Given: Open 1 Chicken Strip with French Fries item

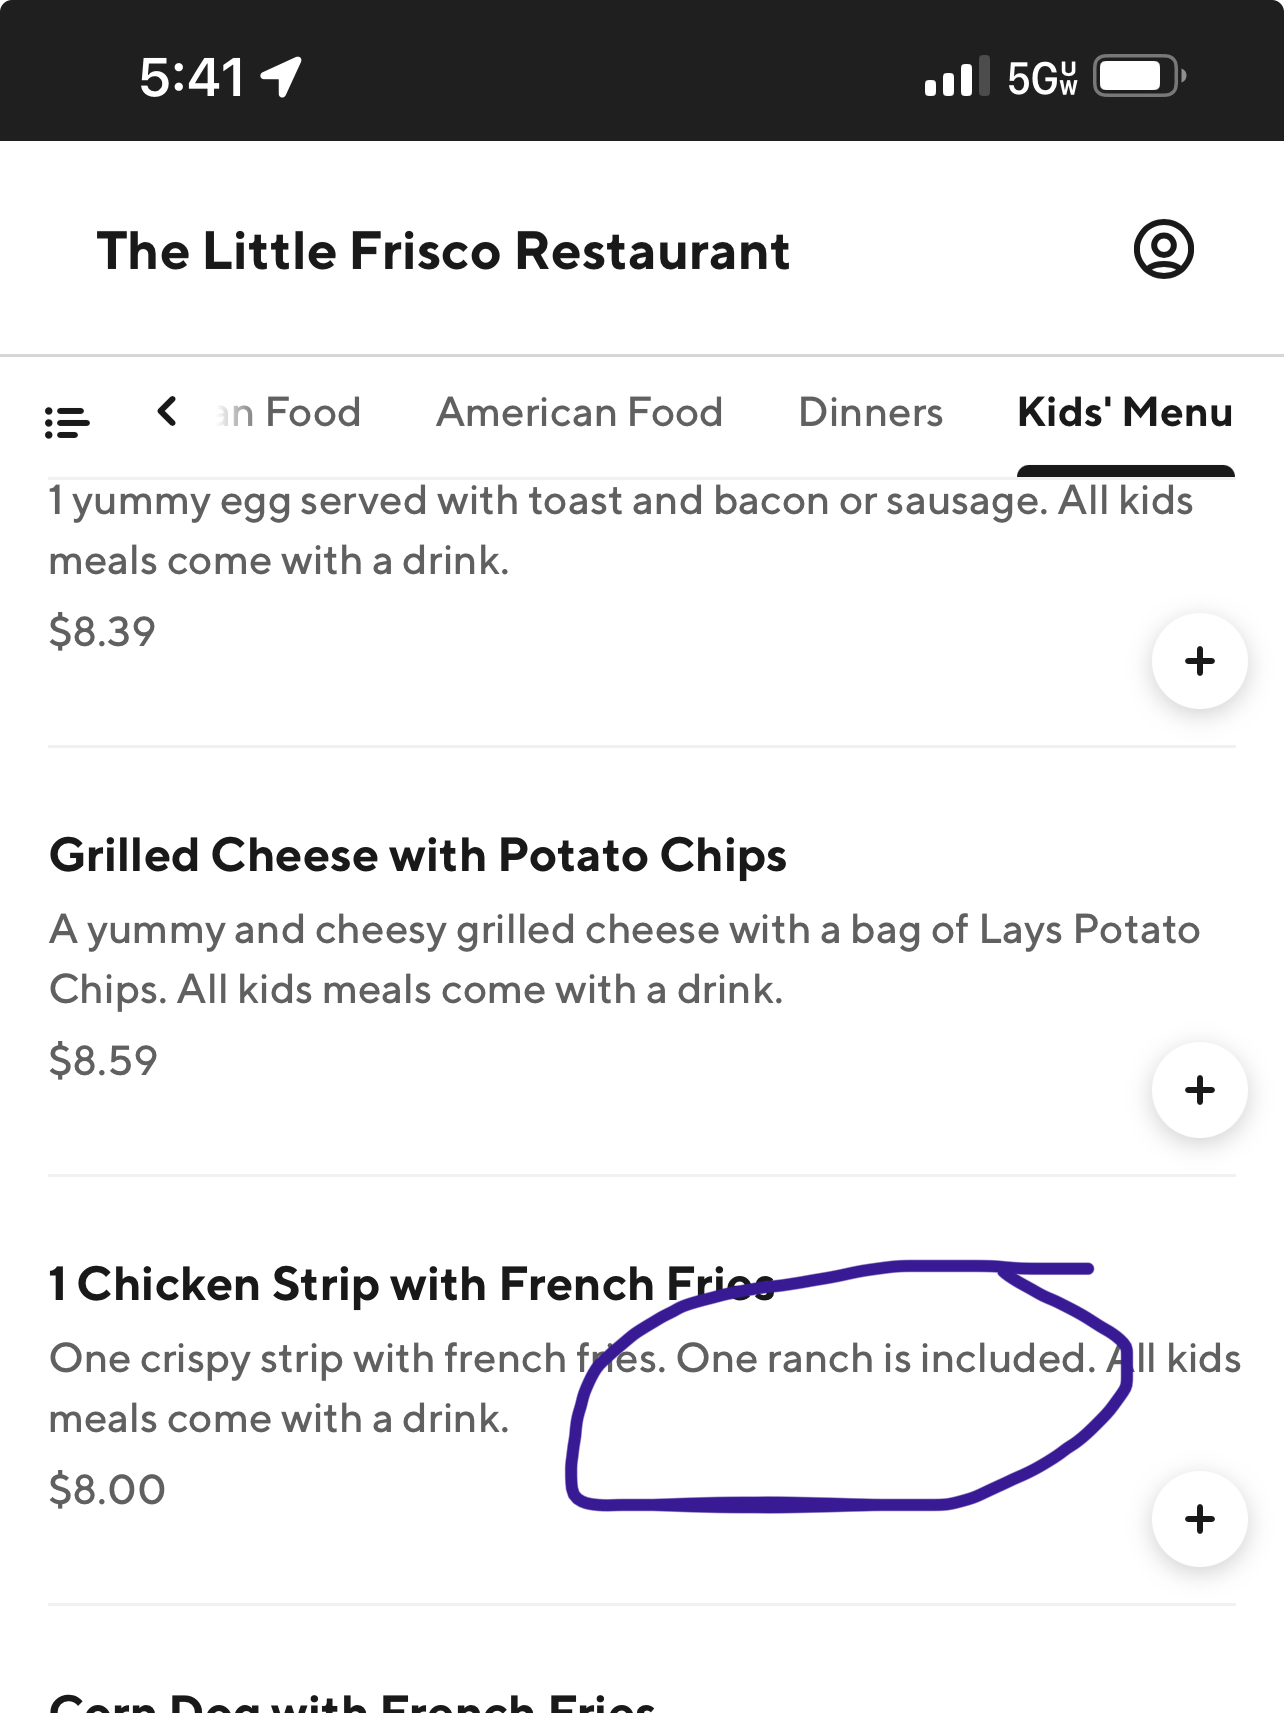Looking at the screenshot, I should (x=412, y=1285).
